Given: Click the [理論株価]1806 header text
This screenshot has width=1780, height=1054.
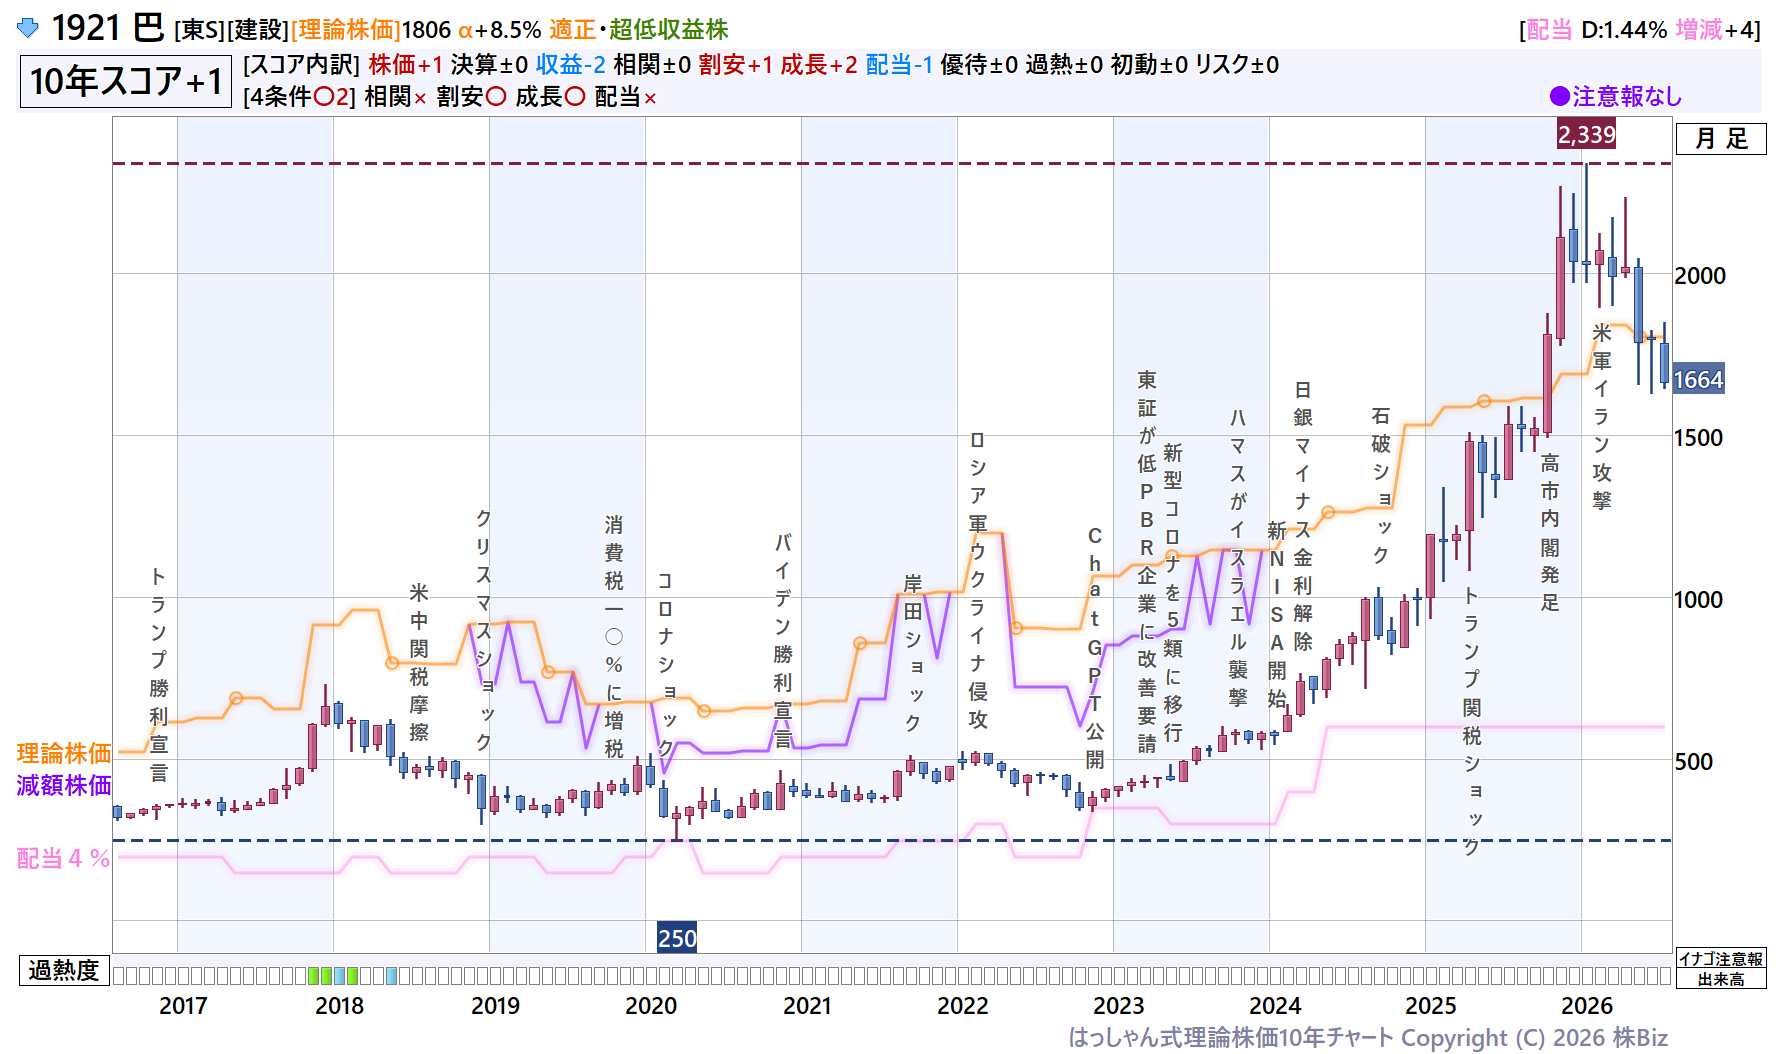Looking at the screenshot, I should (371, 30).
